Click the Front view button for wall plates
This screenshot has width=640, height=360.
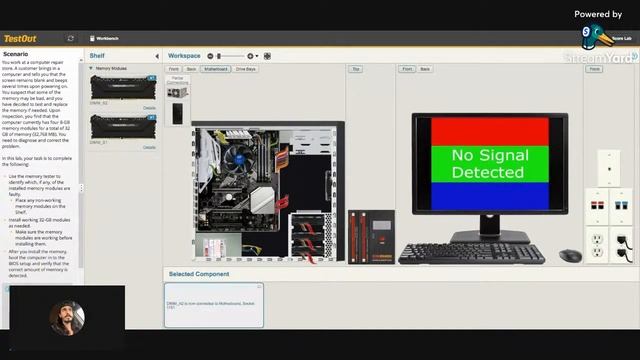pyautogui.click(x=594, y=69)
